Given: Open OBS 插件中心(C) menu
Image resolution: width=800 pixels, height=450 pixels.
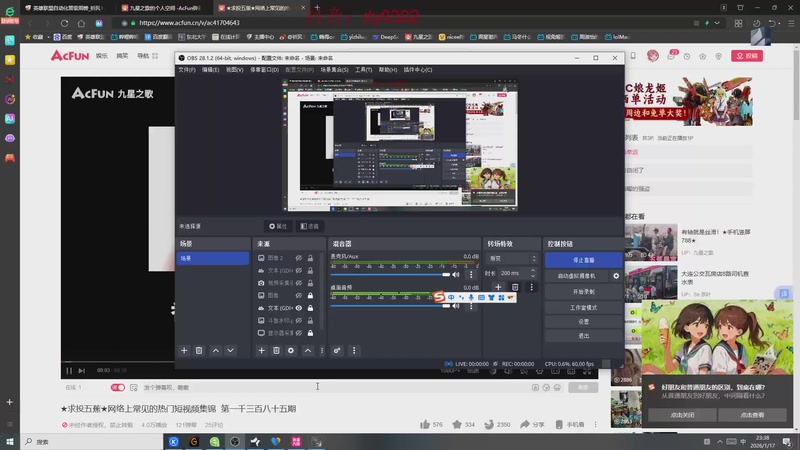Looking at the screenshot, I should tap(418, 69).
